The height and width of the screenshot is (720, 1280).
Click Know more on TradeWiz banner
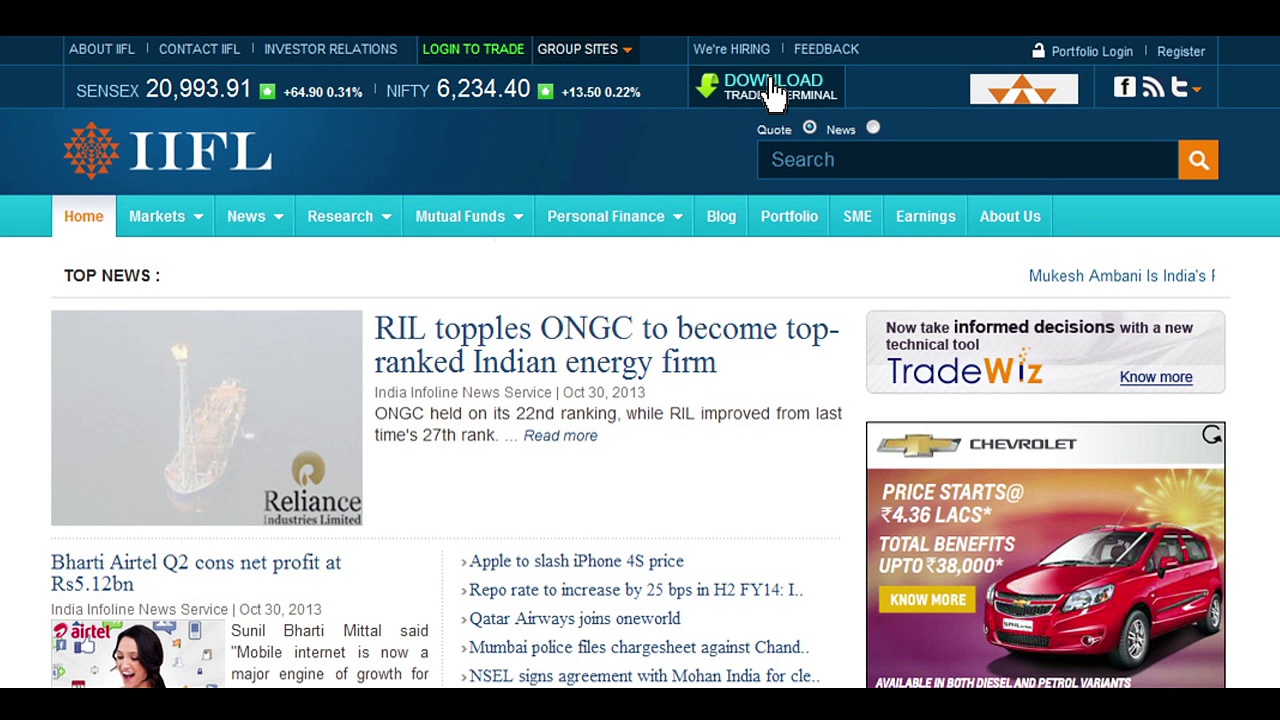pos(1156,377)
